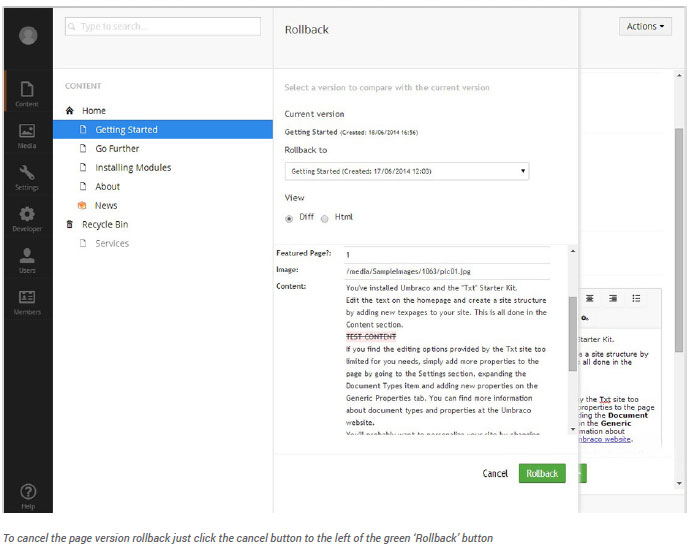This screenshot has width=694, height=551.
Task: Open the Help question mark icon
Action: pyautogui.click(x=28, y=496)
